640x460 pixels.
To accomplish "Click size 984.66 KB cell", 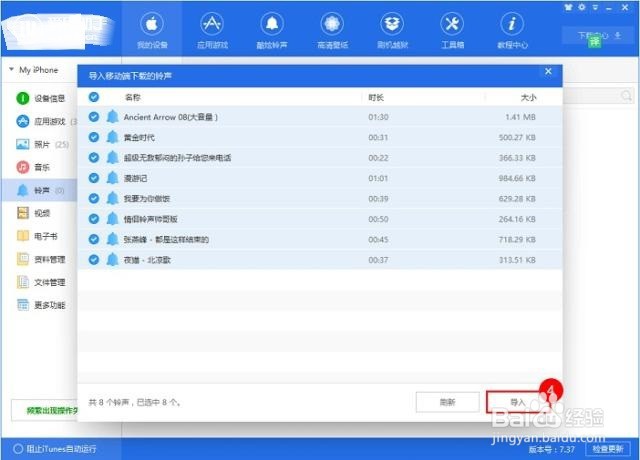I will 517,178.
